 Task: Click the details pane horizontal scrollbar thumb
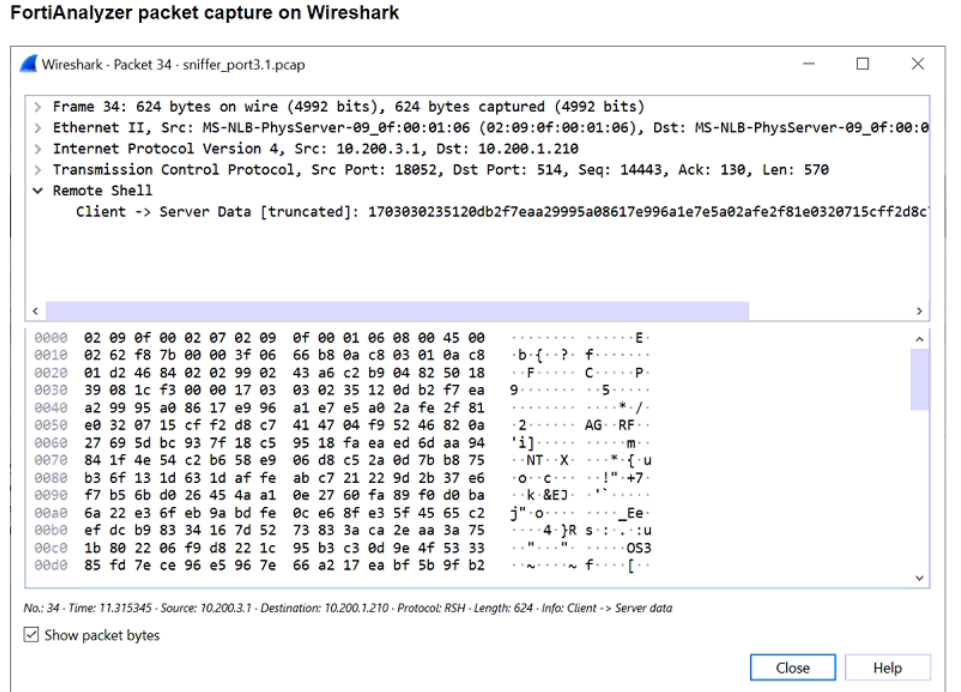coord(397,311)
